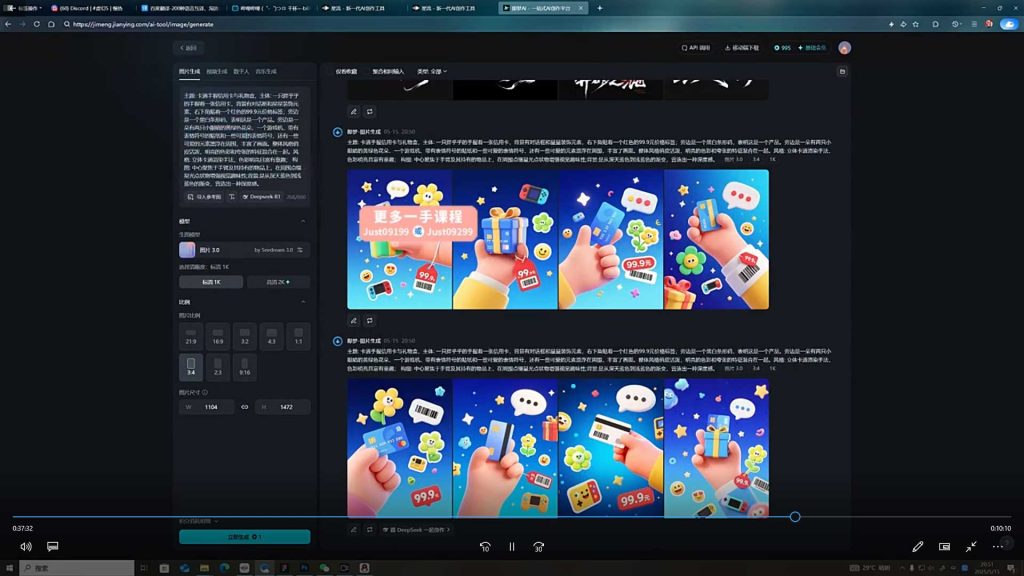The image size is (1024, 576).
Task: Switch to the 图片生成 tab
Action: click(189, 71)
